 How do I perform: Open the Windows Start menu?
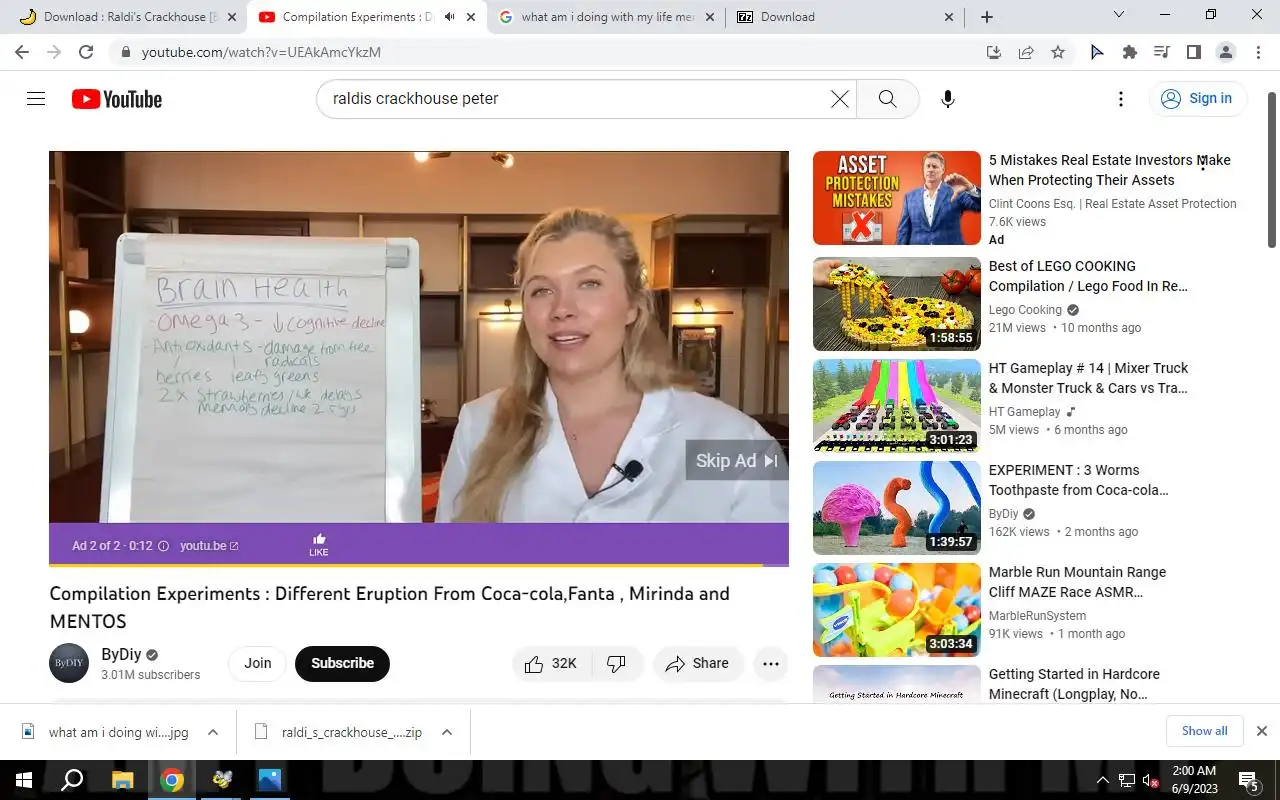[22, 780]
